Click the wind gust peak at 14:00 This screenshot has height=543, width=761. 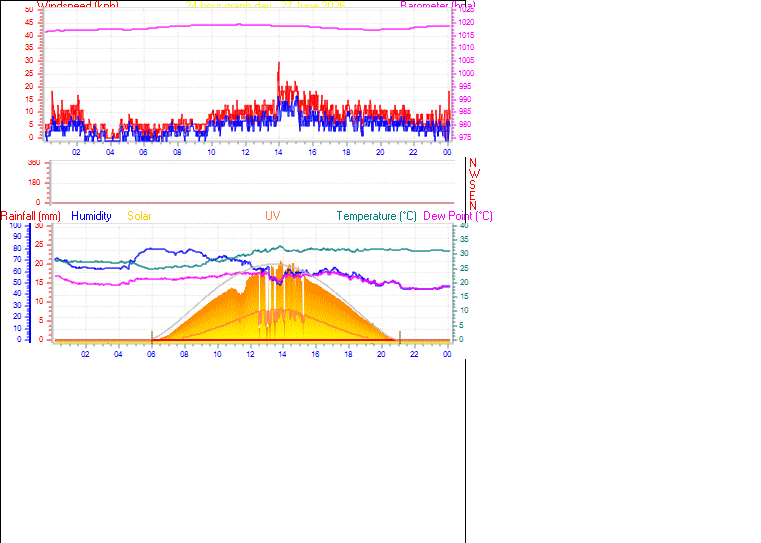[x=279, y=64]
